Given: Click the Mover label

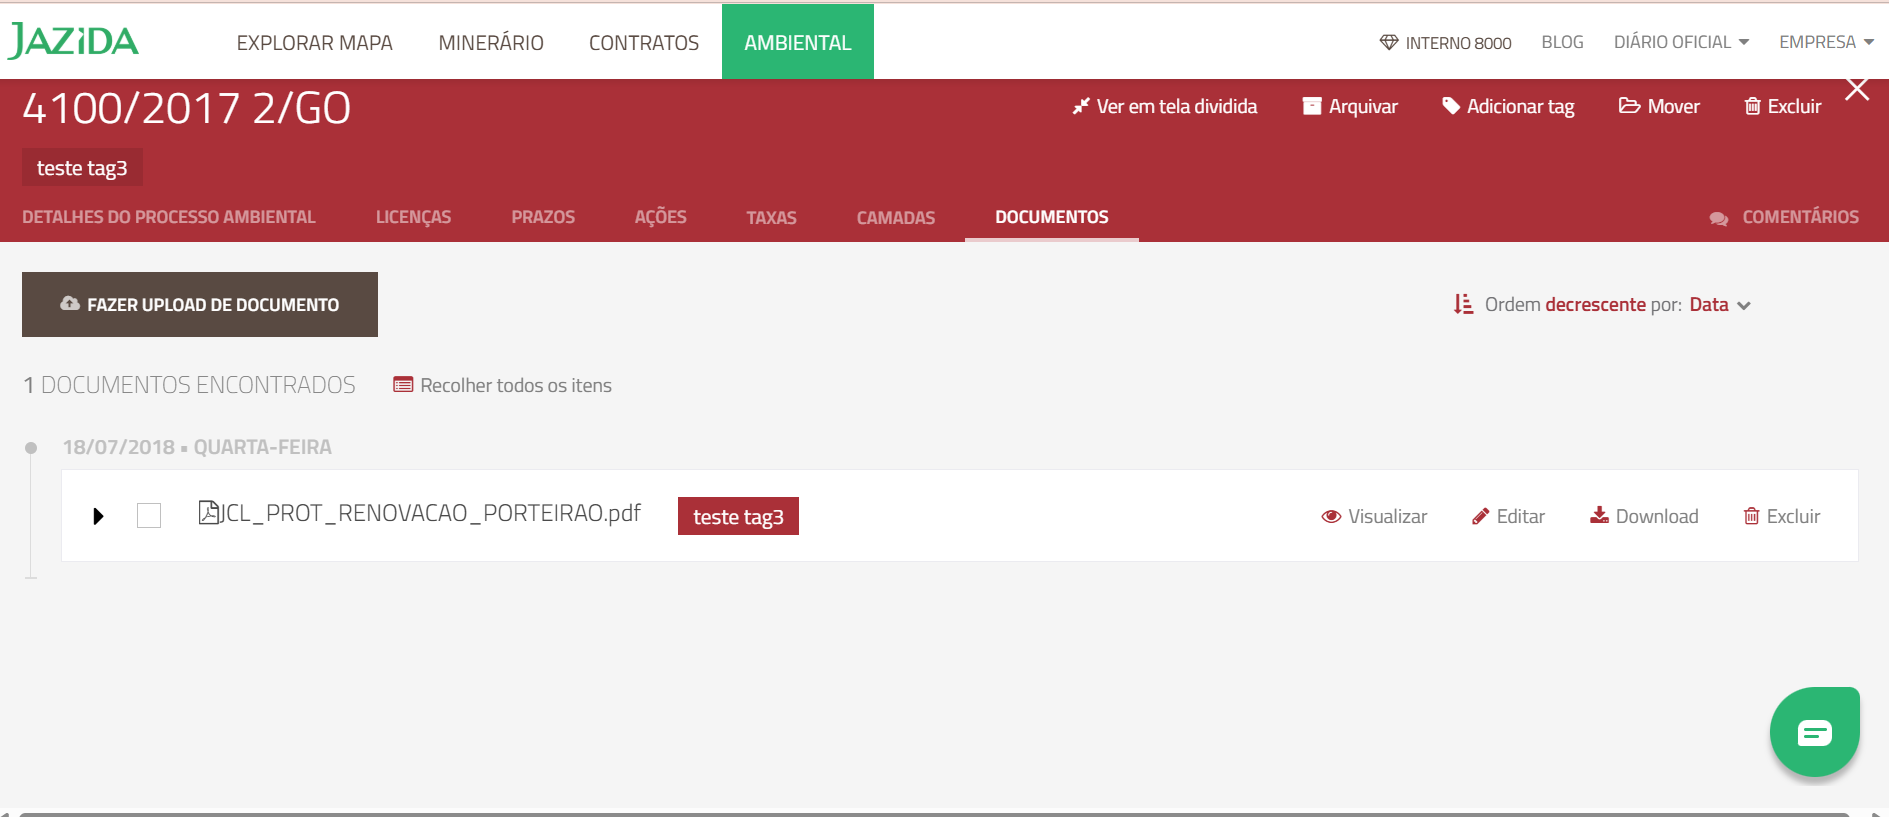Looking at the screenshot, I should pos(1674,106).
